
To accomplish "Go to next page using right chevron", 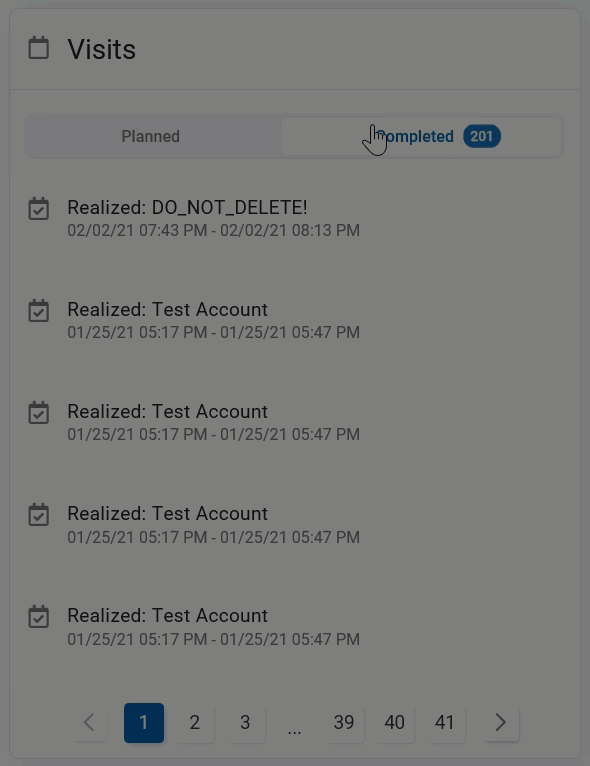I will tap(500, 723).
